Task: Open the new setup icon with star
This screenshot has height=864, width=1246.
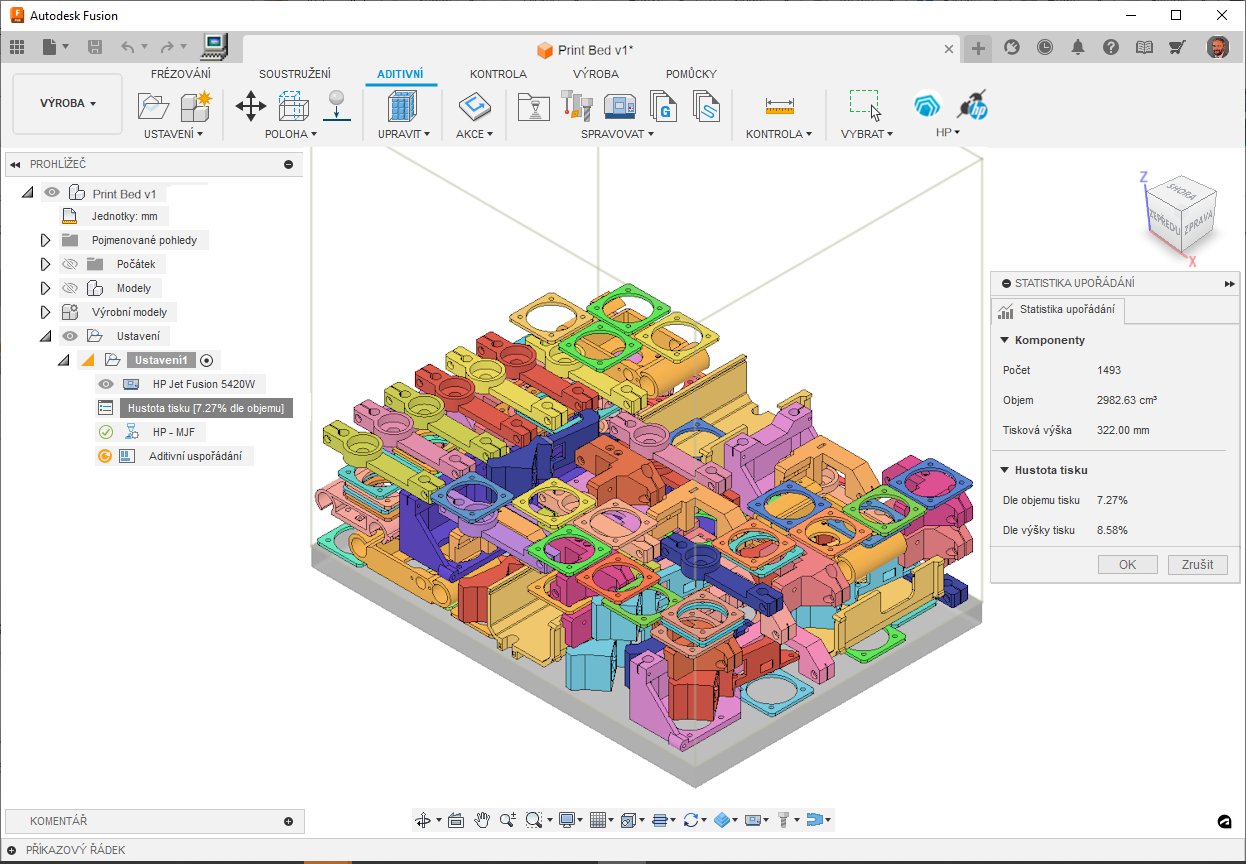Action: (x=195, y=105)
